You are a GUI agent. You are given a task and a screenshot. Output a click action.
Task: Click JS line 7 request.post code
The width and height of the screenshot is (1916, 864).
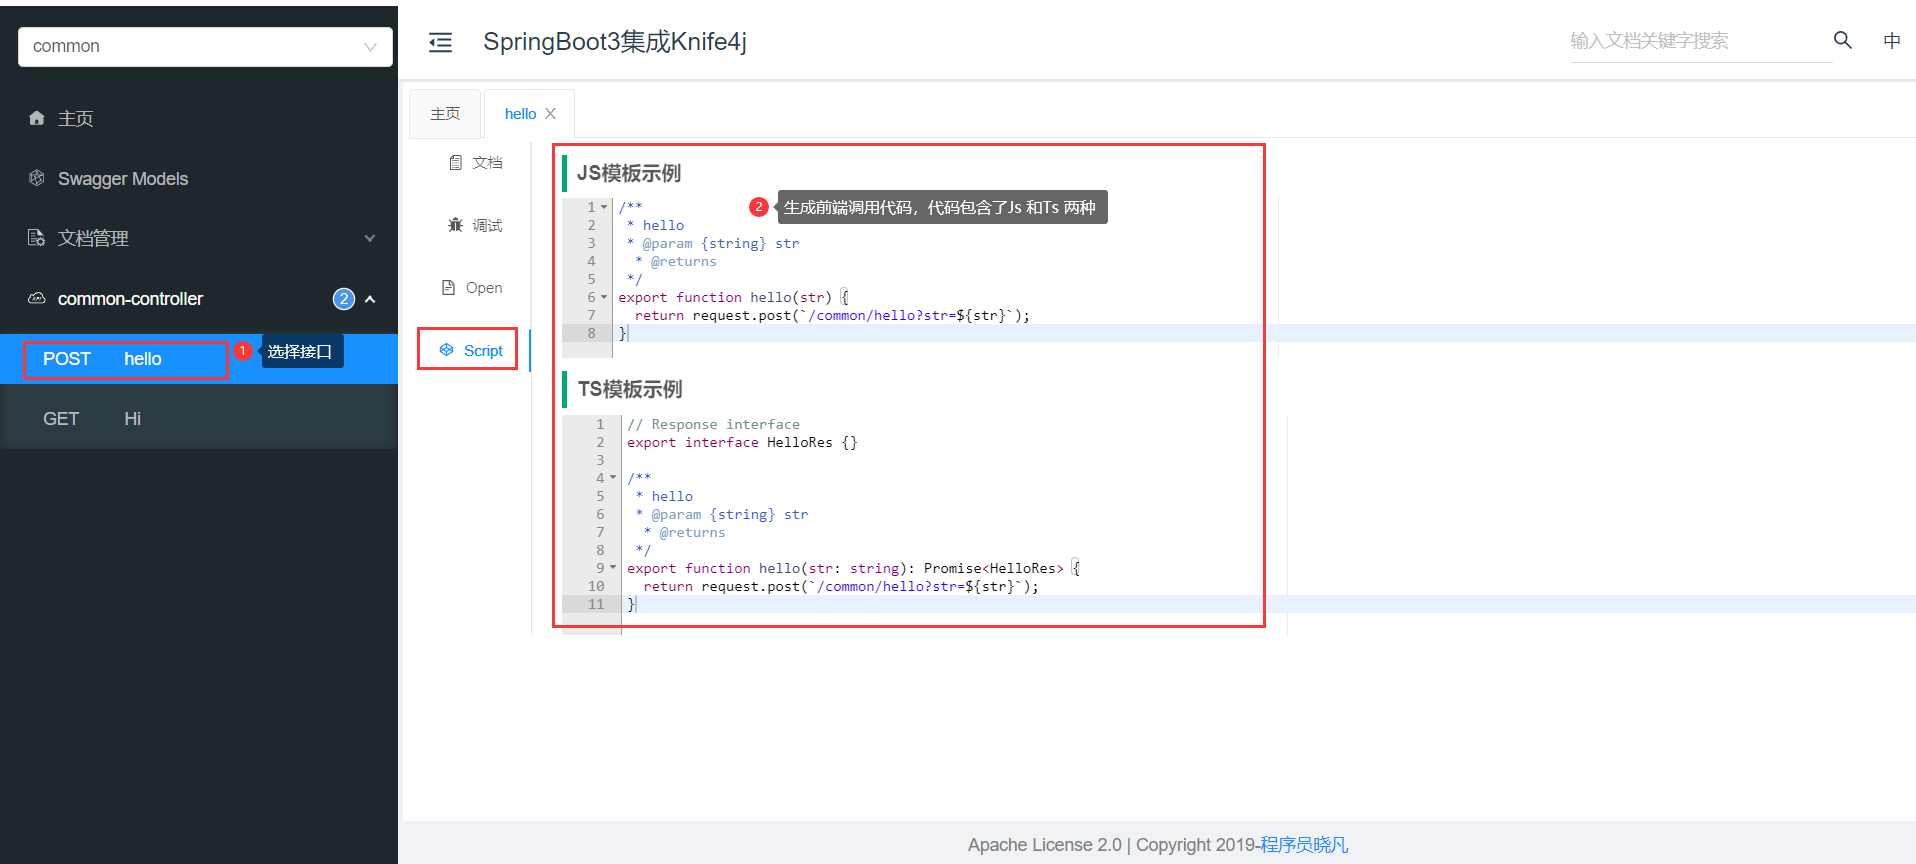click(x=832, y=315)
